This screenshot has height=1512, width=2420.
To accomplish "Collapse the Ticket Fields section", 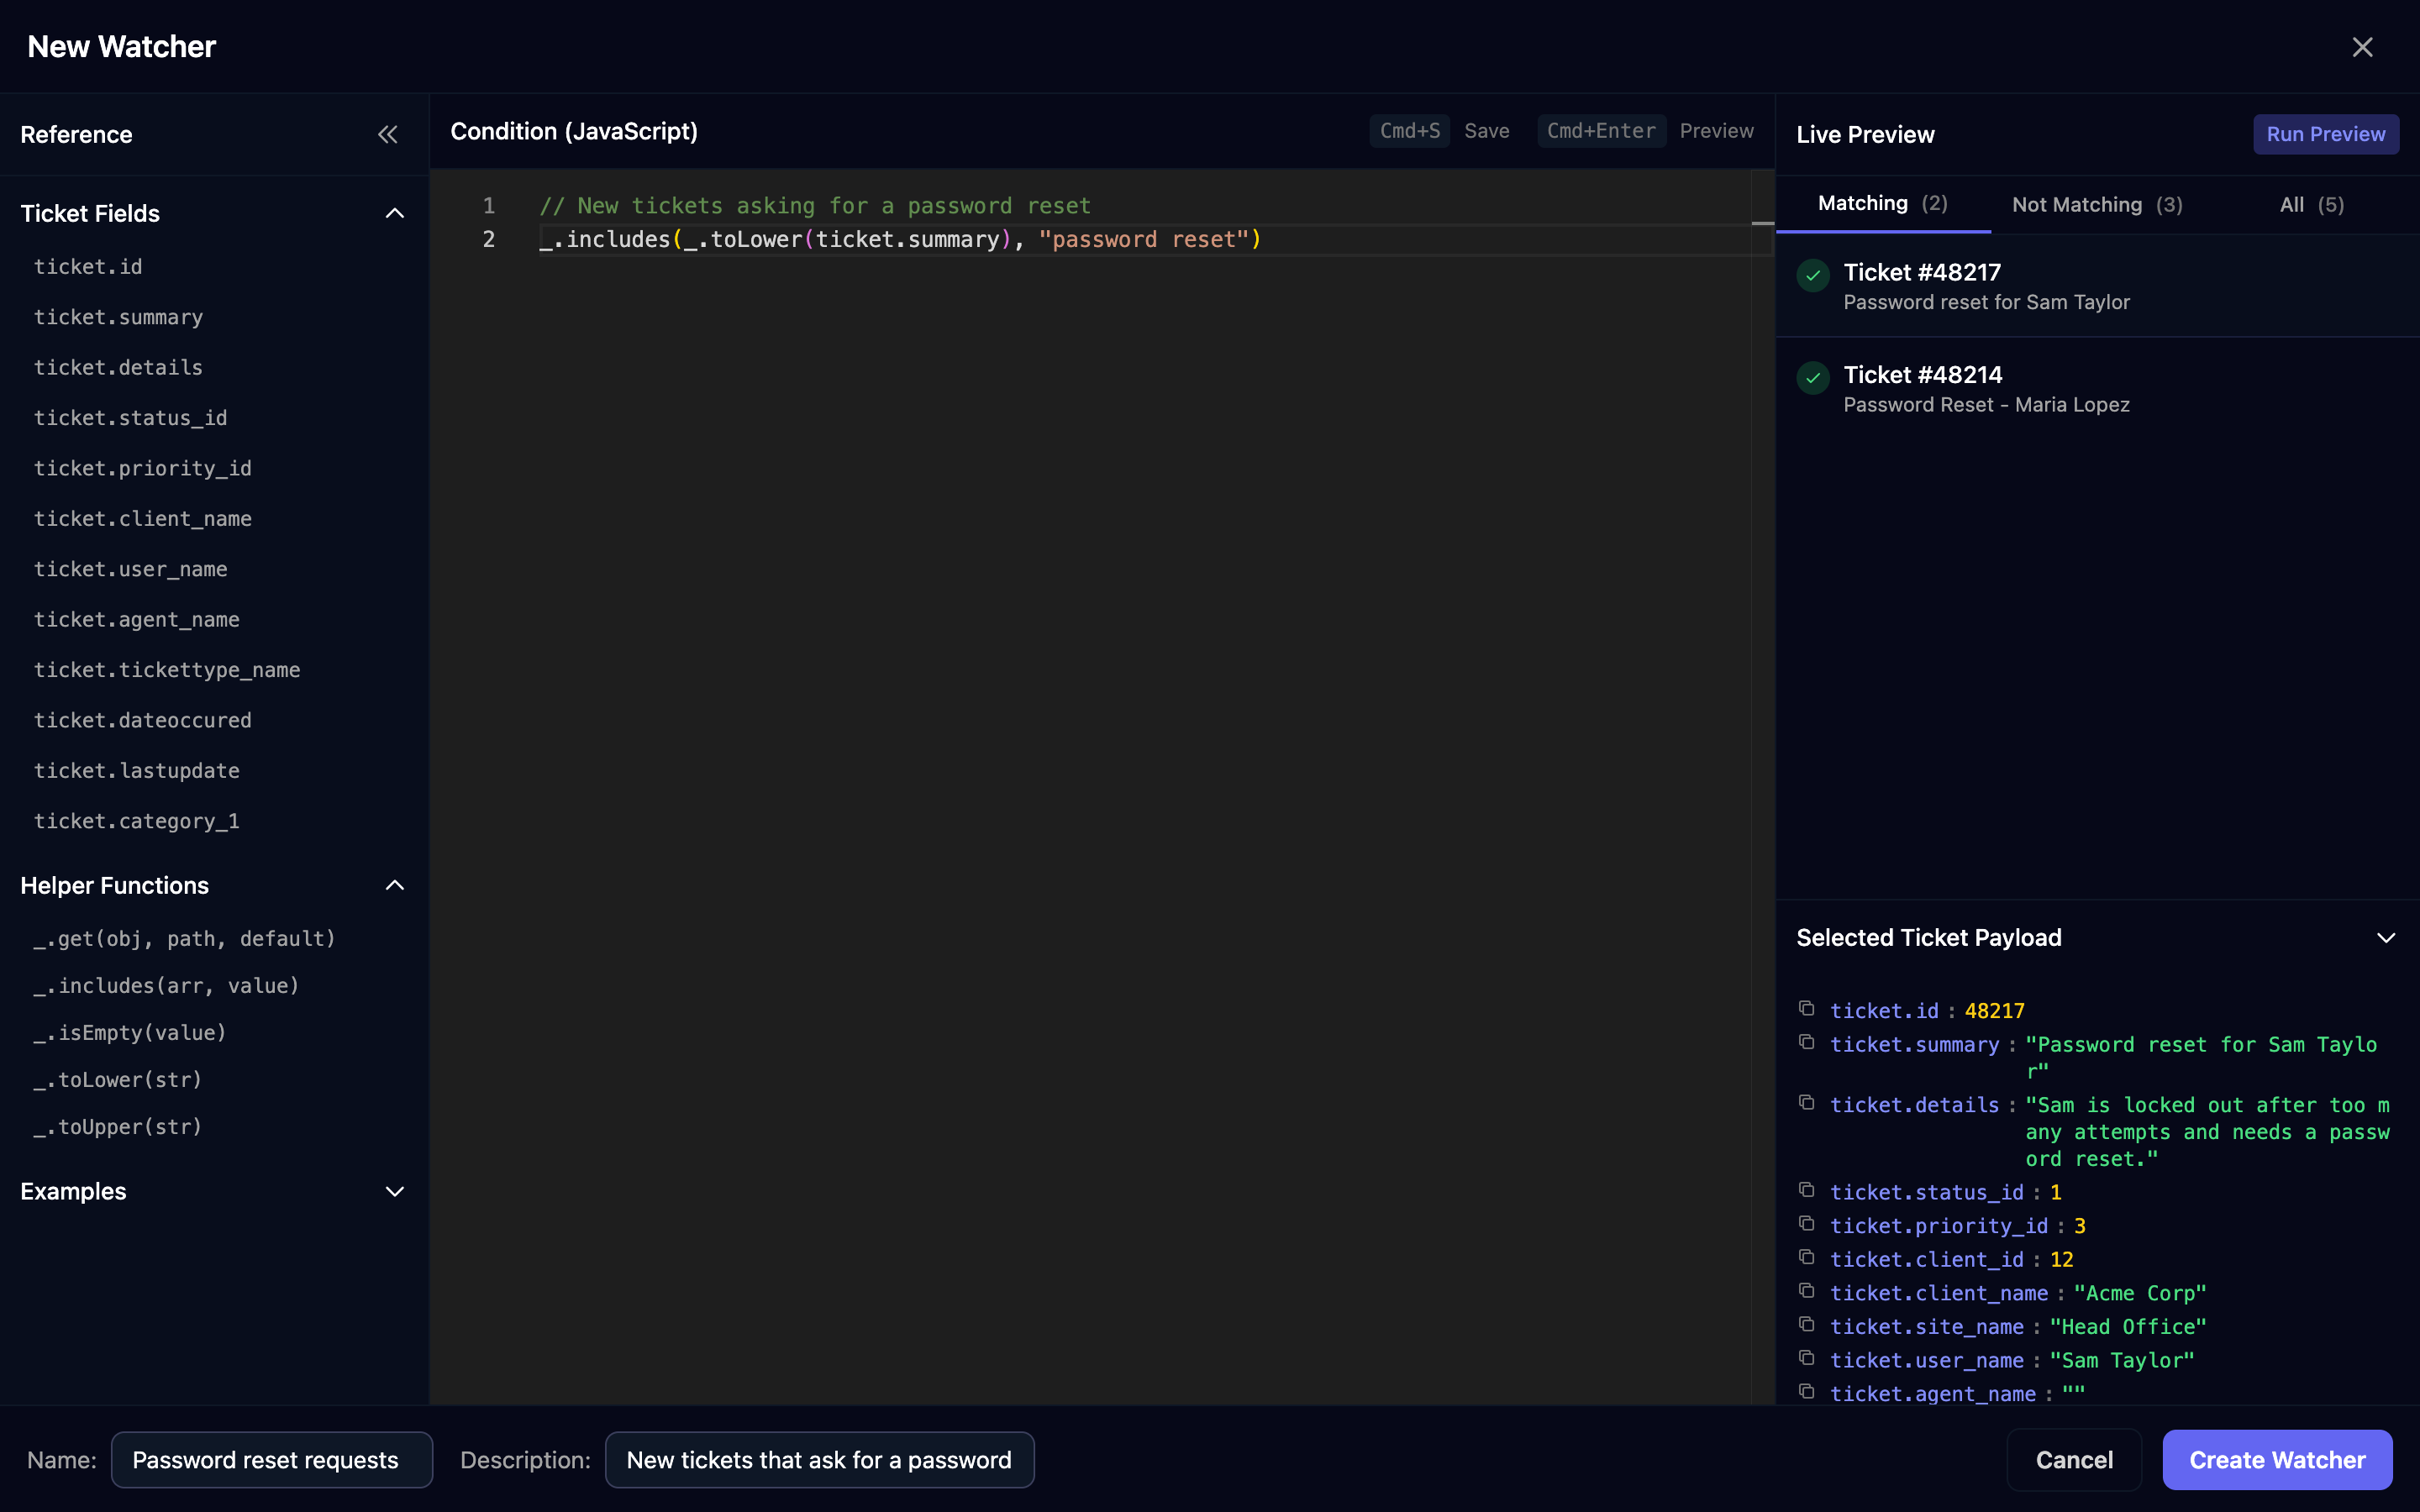I will (395, 213).
